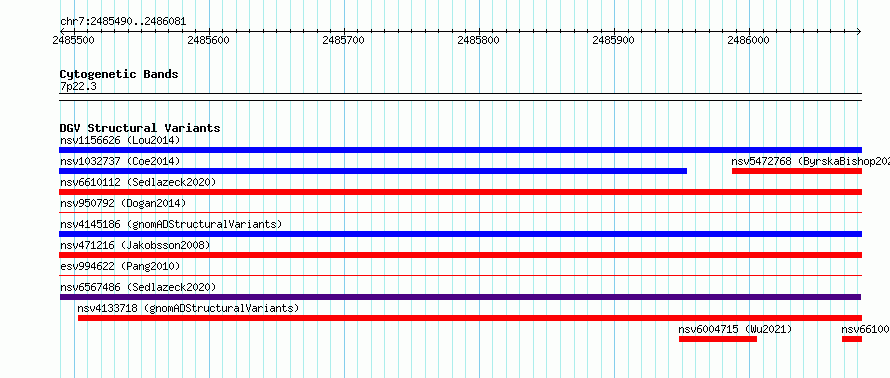Select the blue nsv1032737 variant bar
This screenshot has width=890, height=378.
pyautogui.click(x=373, y=171)
